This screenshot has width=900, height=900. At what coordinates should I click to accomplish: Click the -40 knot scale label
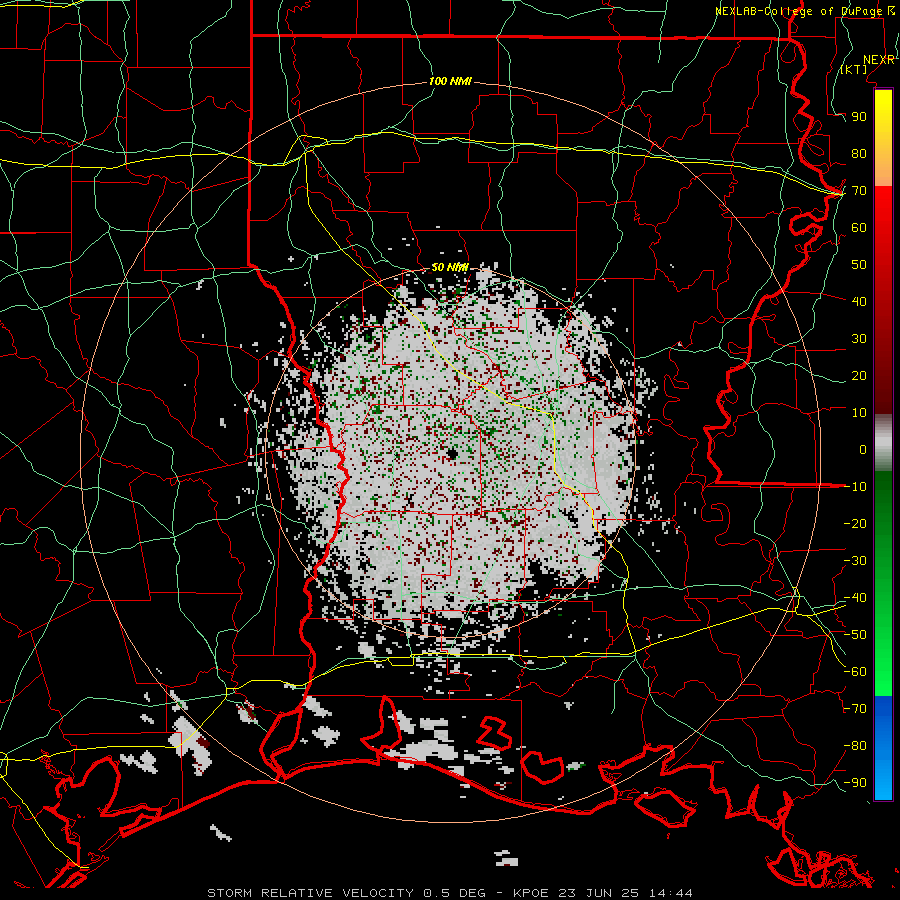point(855,598)
